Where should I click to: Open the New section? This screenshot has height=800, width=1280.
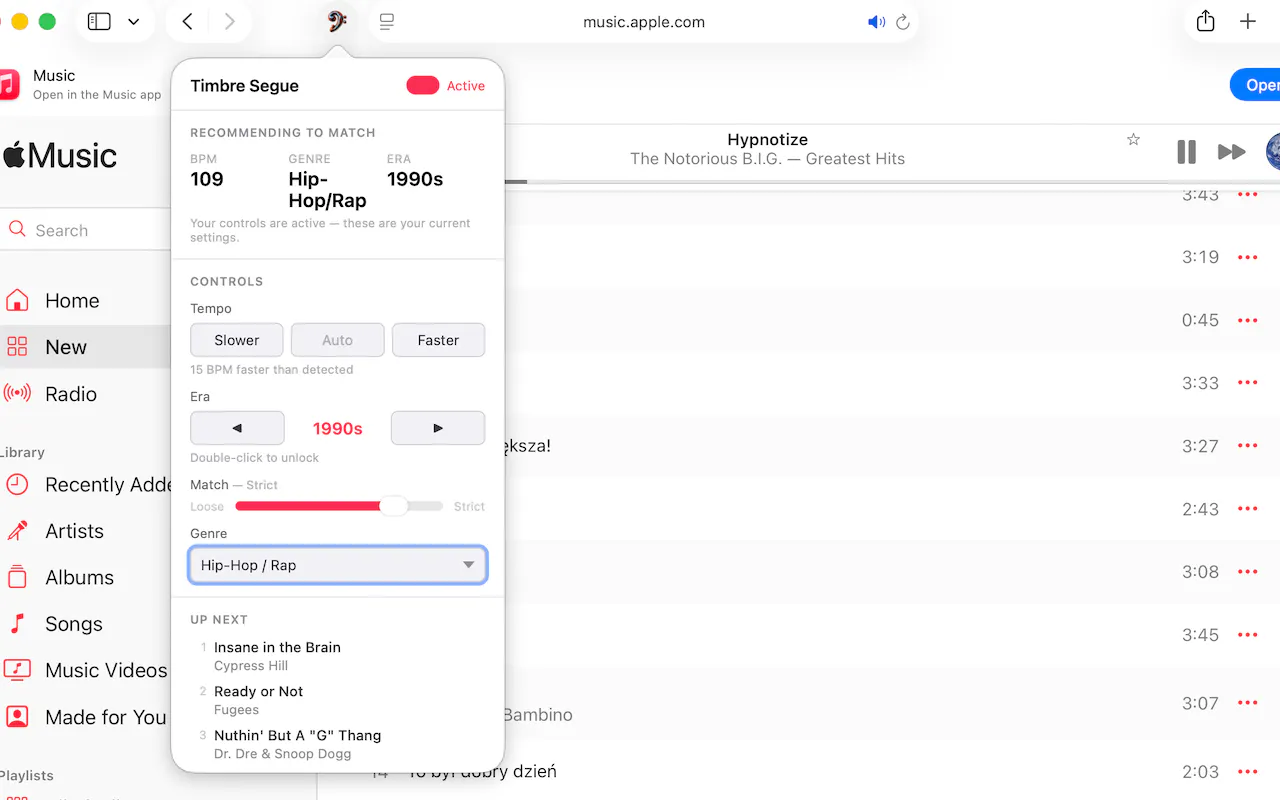66,347
